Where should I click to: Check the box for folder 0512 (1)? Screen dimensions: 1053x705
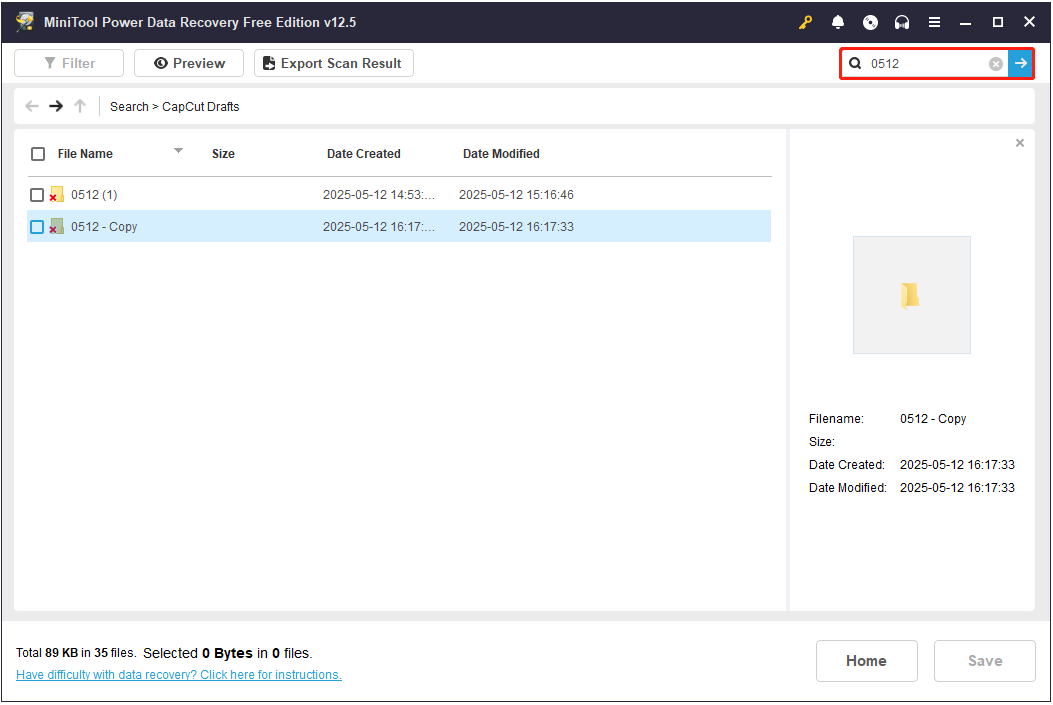point(37,195)
